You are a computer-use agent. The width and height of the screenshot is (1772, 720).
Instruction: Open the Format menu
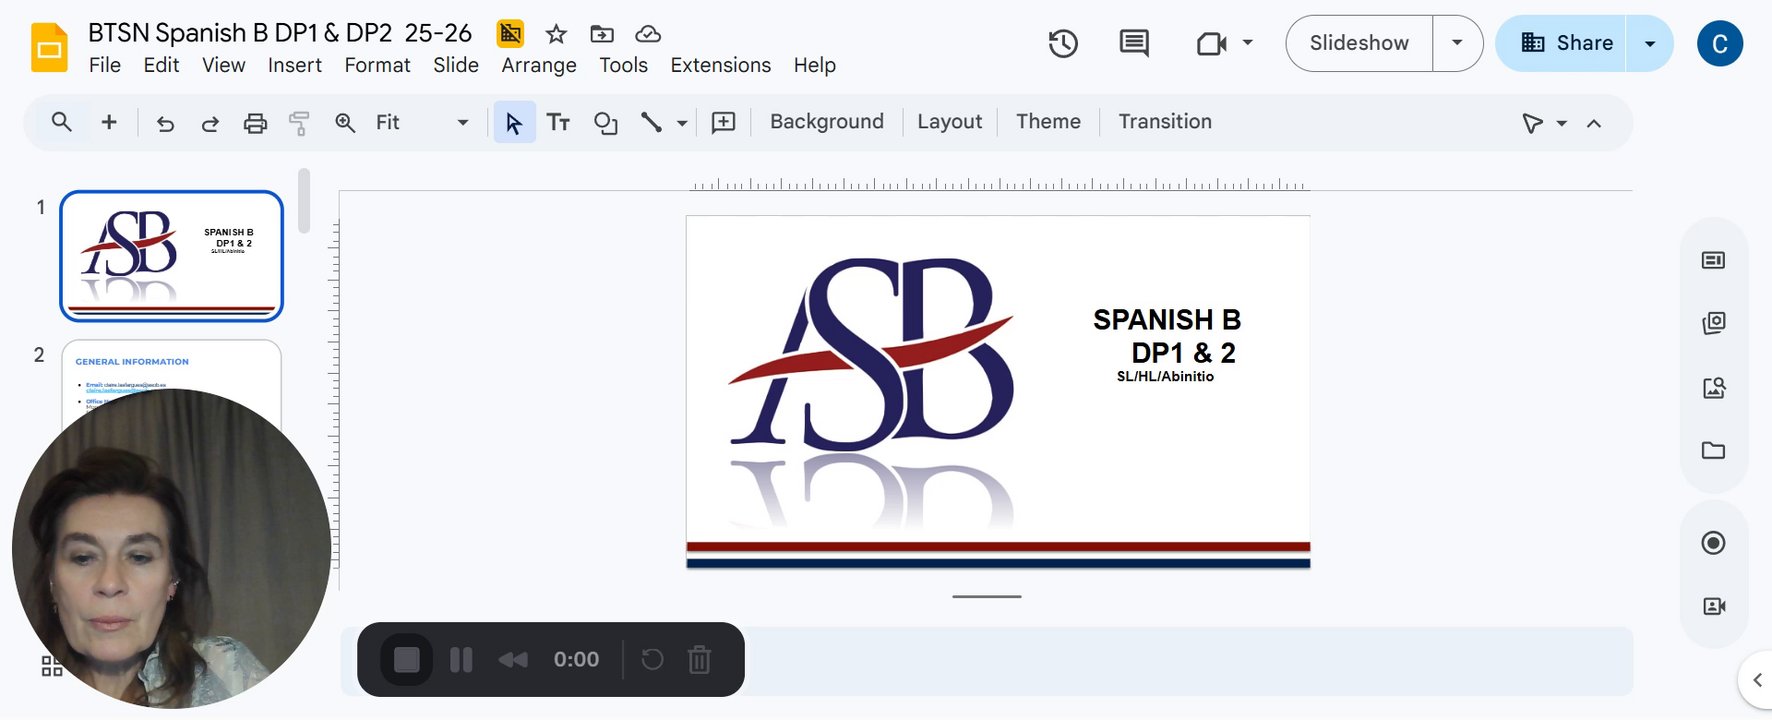click(x=377, y=65)
